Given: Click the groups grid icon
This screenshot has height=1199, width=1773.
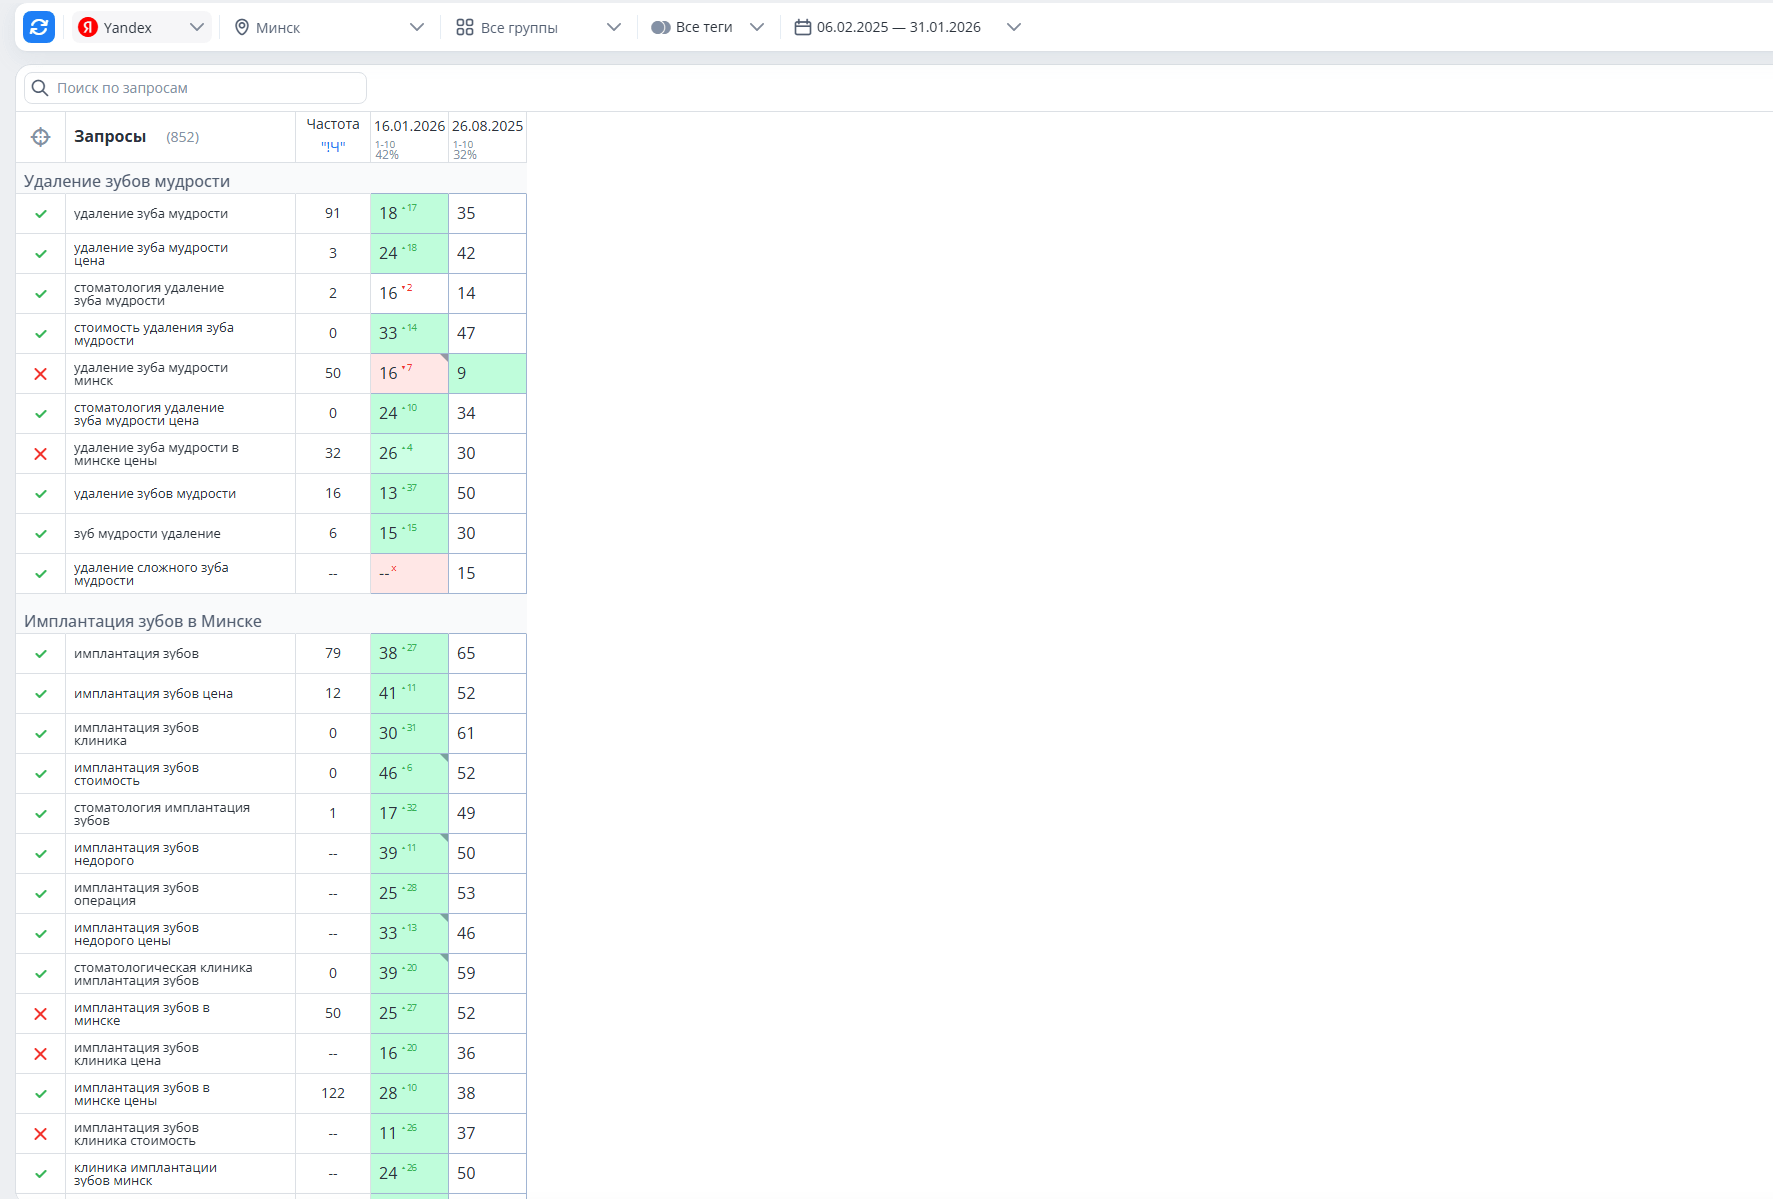Looking at the screenshot, I should [x=465, y=27].
